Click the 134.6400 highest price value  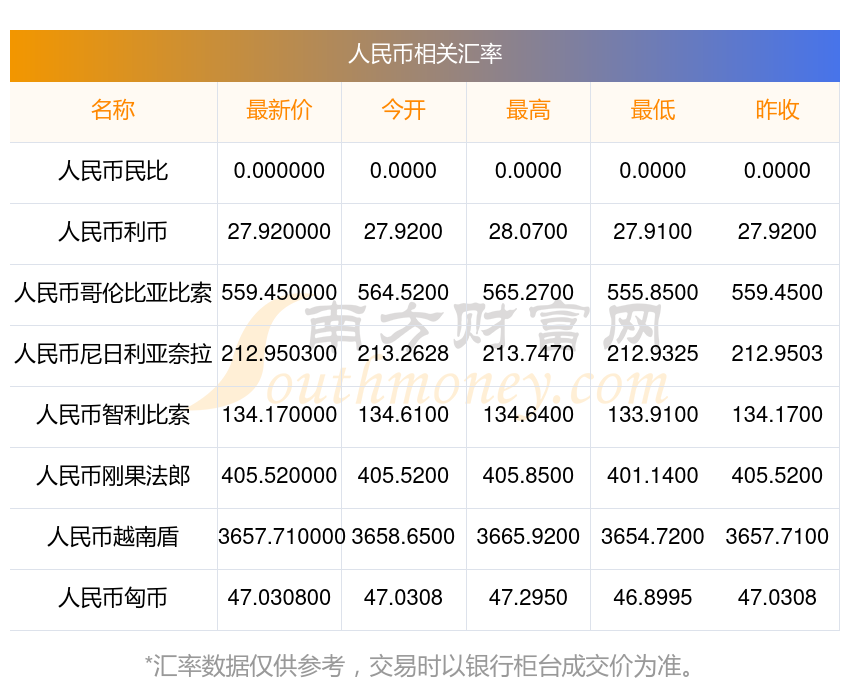tap(528, 415)
